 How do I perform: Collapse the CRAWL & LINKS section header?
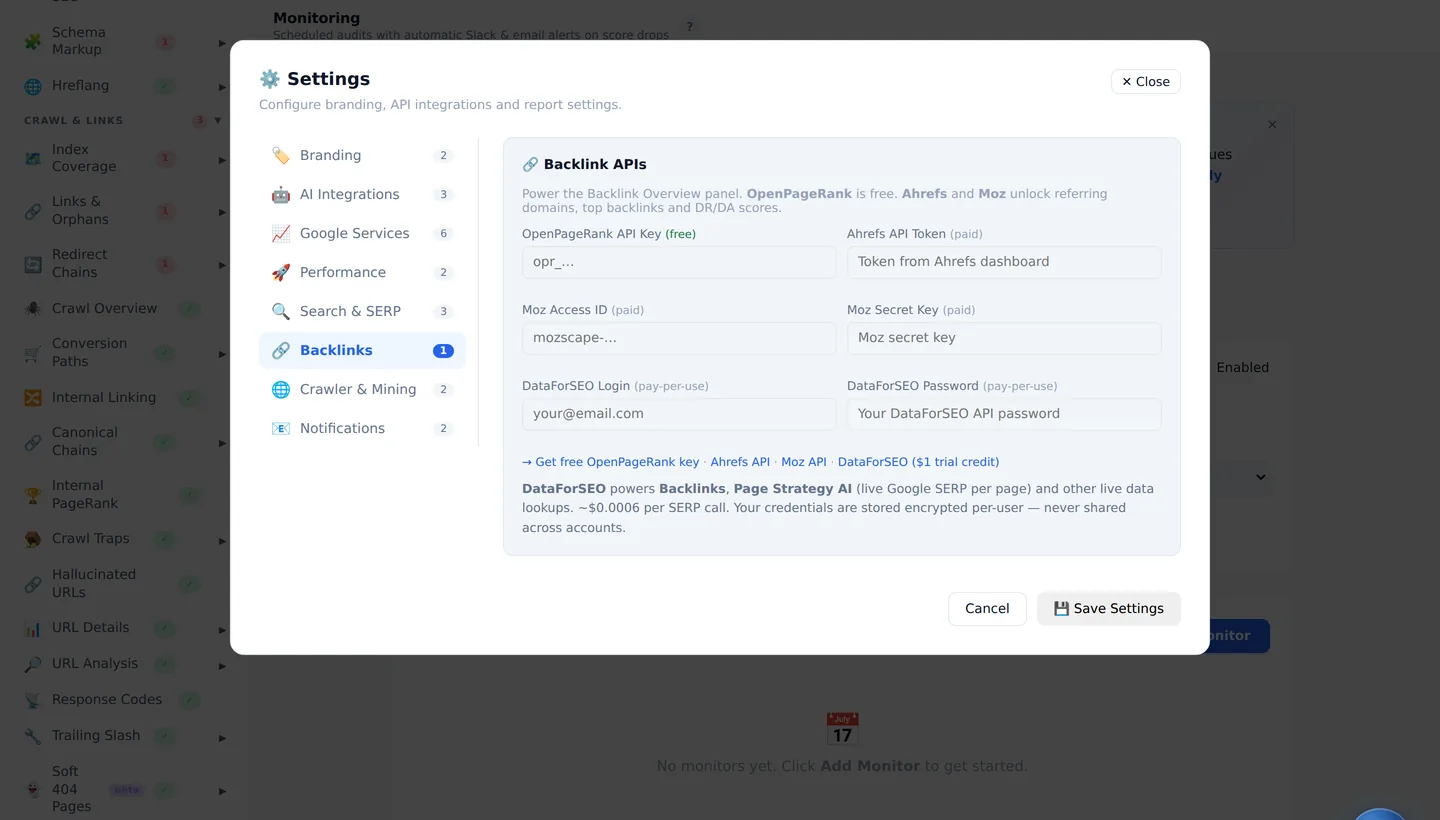tap(123, 120)
